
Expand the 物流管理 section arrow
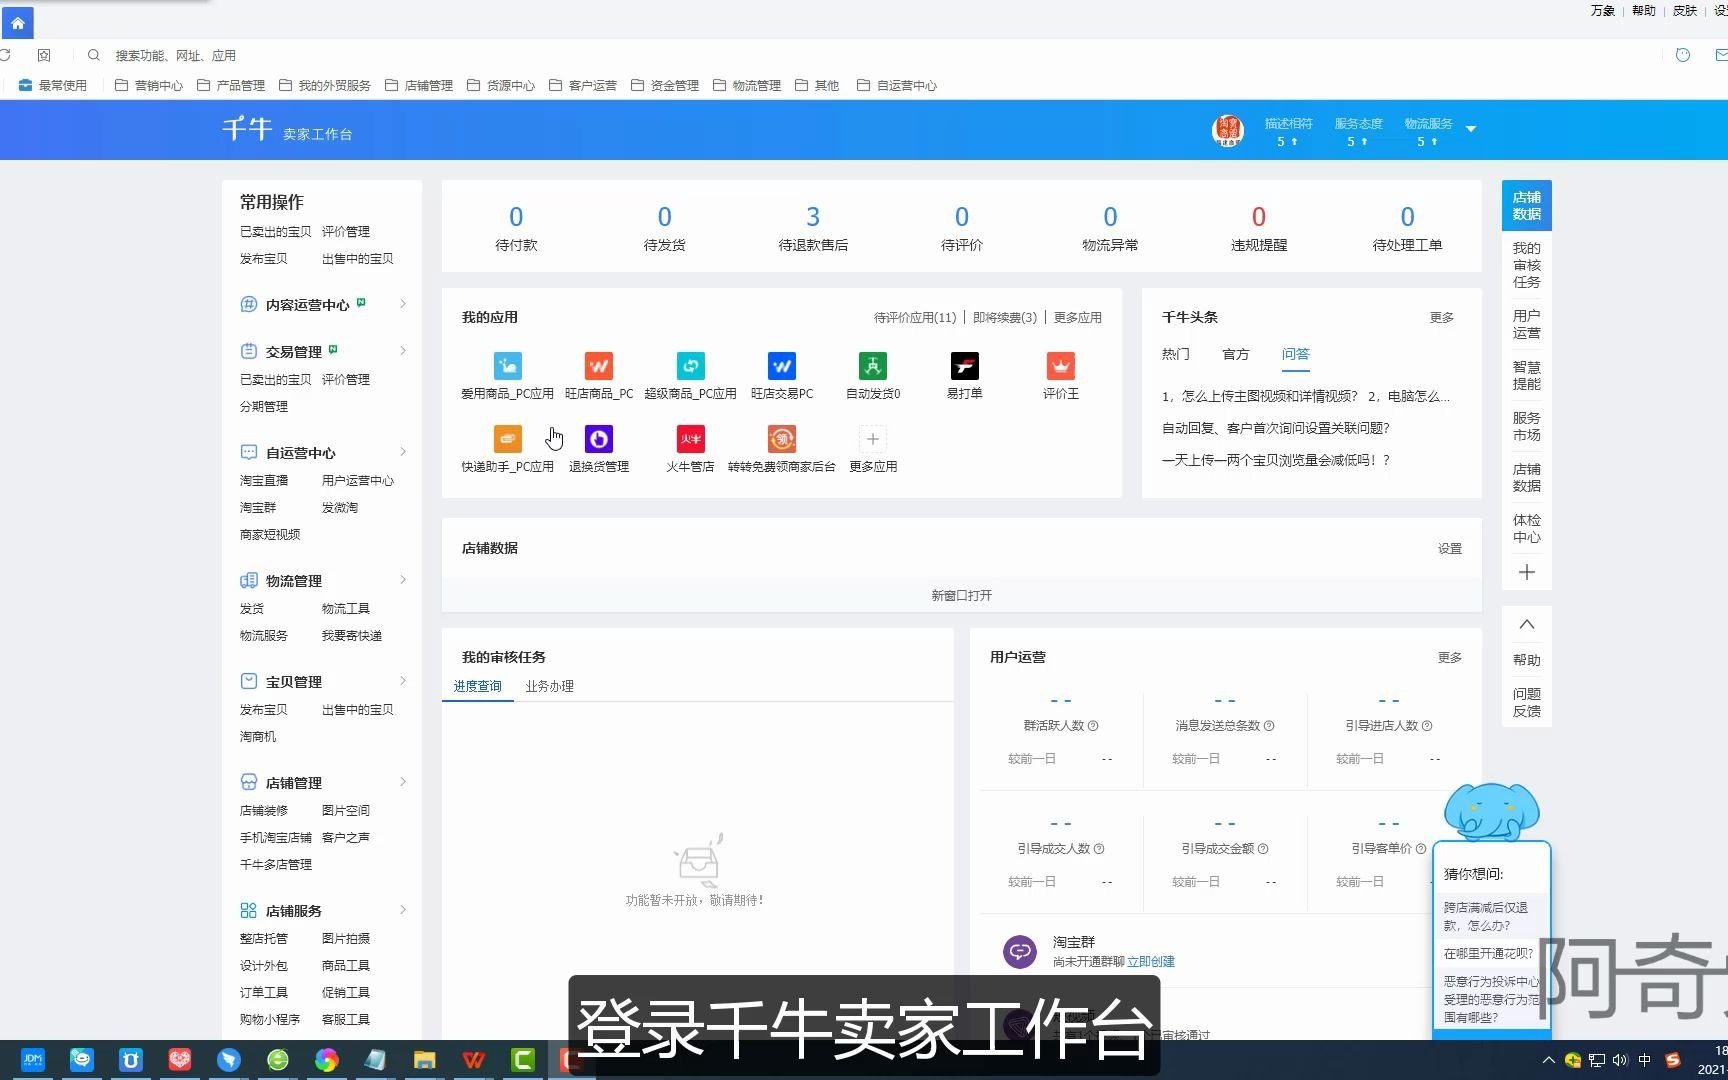pyautogui.click(x=403, y=580)
